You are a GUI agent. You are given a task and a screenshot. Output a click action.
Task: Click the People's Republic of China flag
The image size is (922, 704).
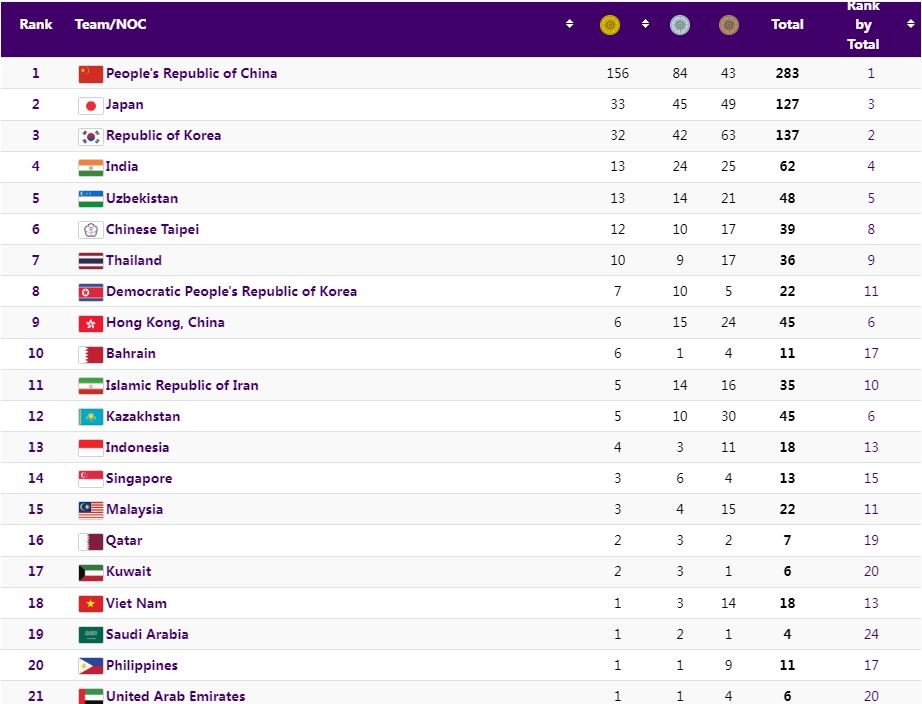point(91,74)
